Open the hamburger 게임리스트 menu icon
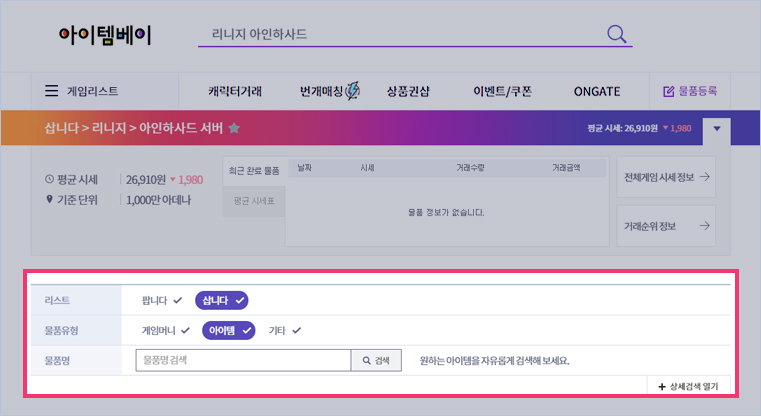The width and height of the screenshot is (761, 416). [x=51, y=91]
